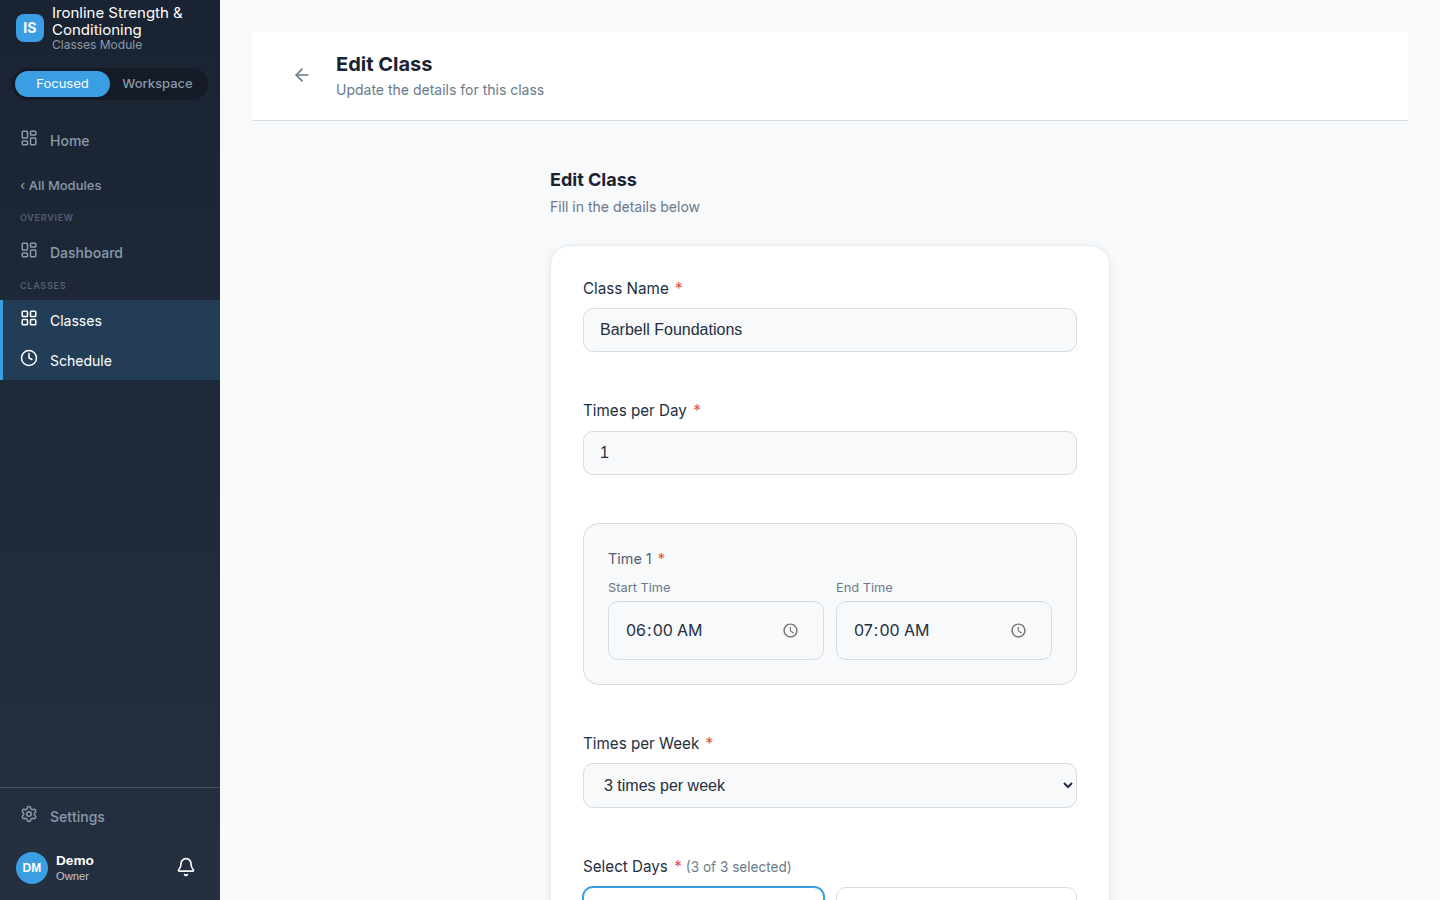Viewport: 1440px width, 900px height.
Task: Click the End Time field showing 07:00 AM
Action: click(x=944, y=631)
